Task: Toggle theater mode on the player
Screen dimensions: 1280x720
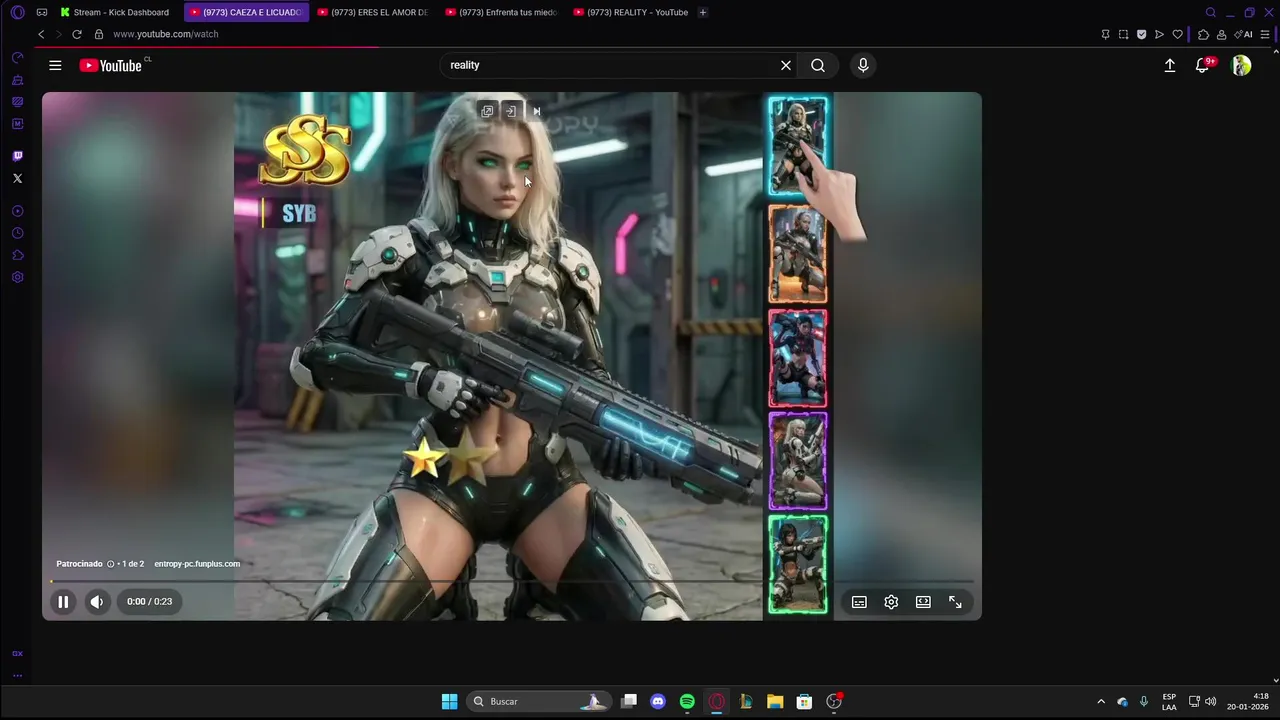Action: [923, 602]
